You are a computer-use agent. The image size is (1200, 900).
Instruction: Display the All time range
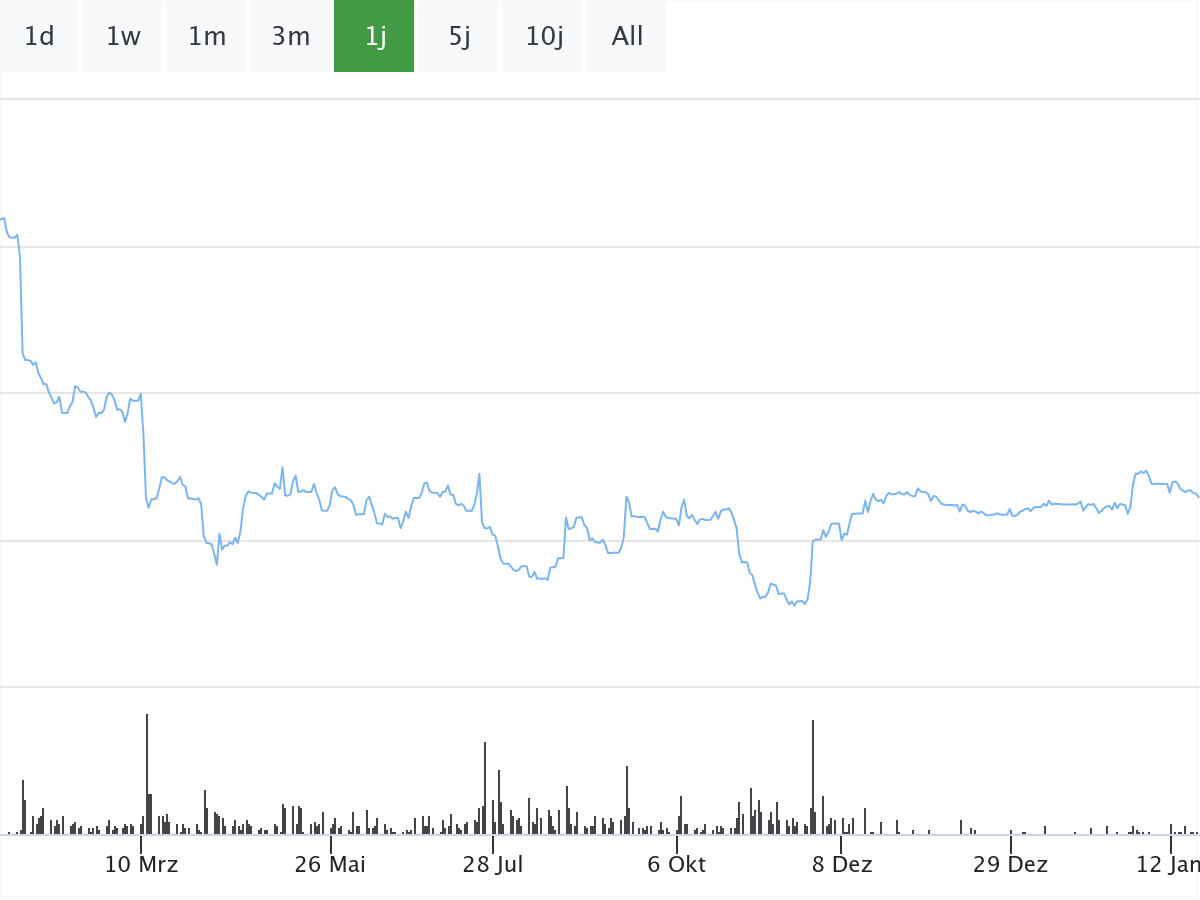(x=627, y=37)
